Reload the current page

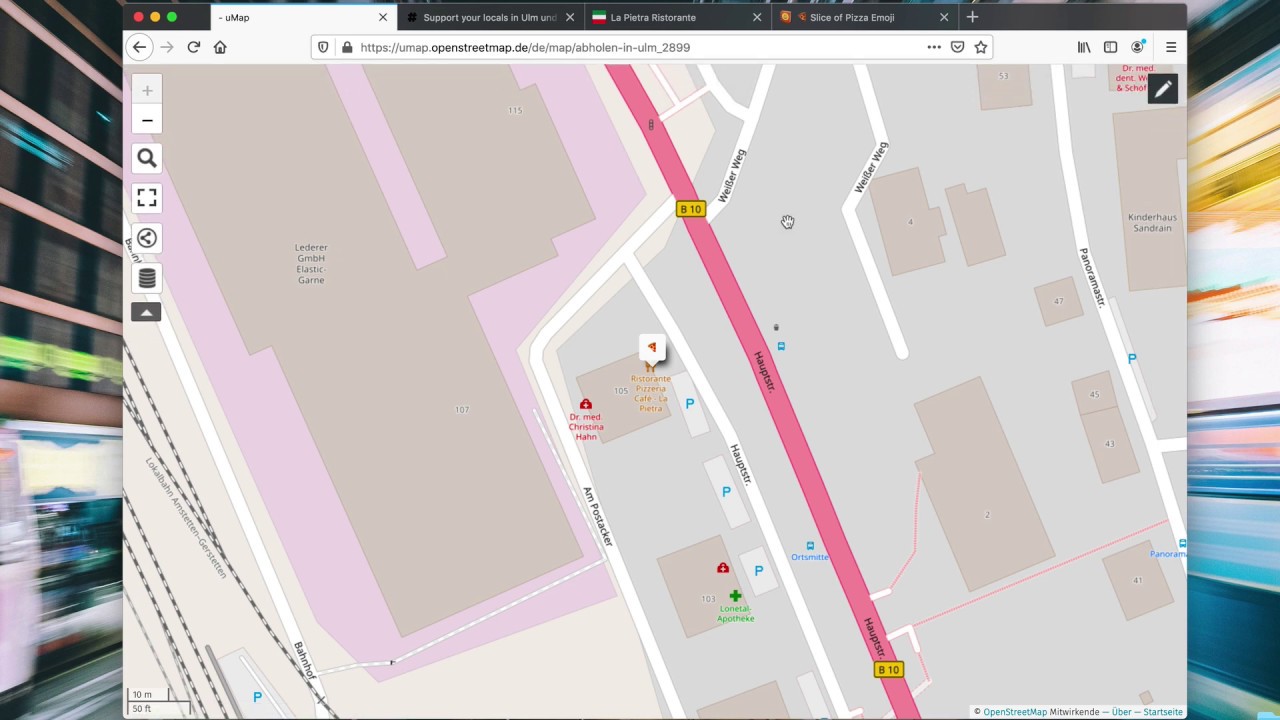[194, 47]
